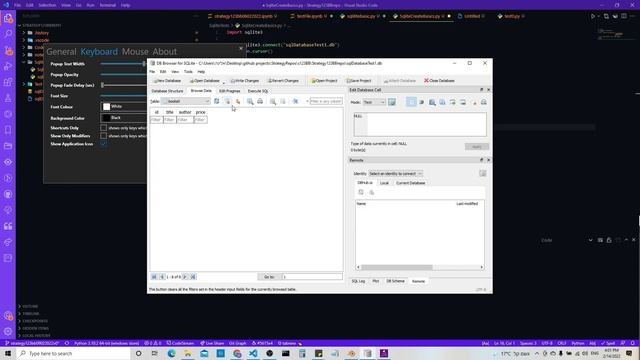The height and width of the screenshot is (360, 640).
Task: Click Save Project toolbar button
Action: pos(358,81)
